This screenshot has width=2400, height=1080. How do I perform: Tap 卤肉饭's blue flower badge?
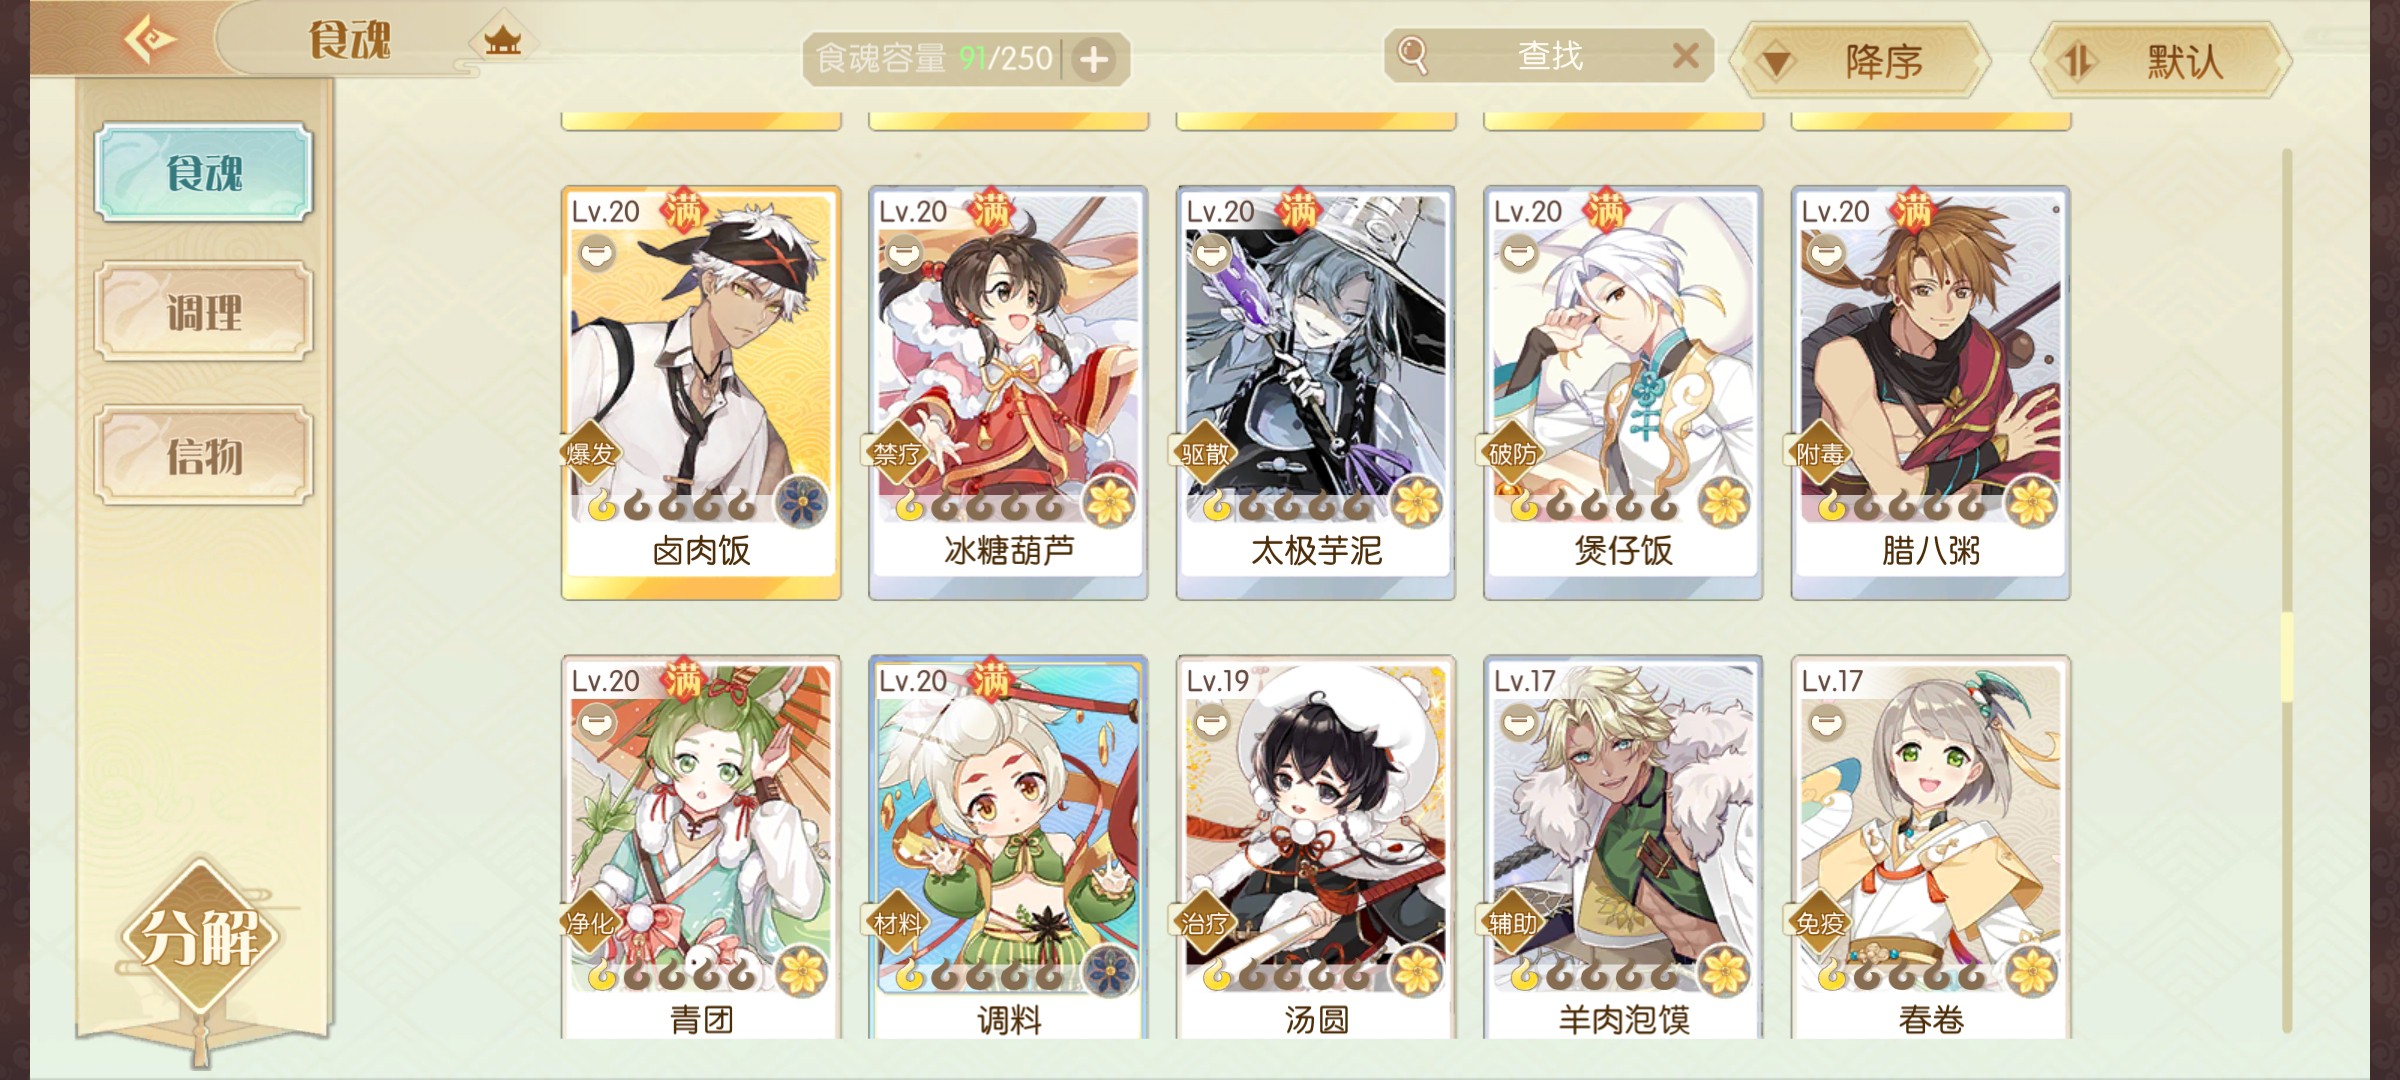pyautogui.click(x=802, y=502)
